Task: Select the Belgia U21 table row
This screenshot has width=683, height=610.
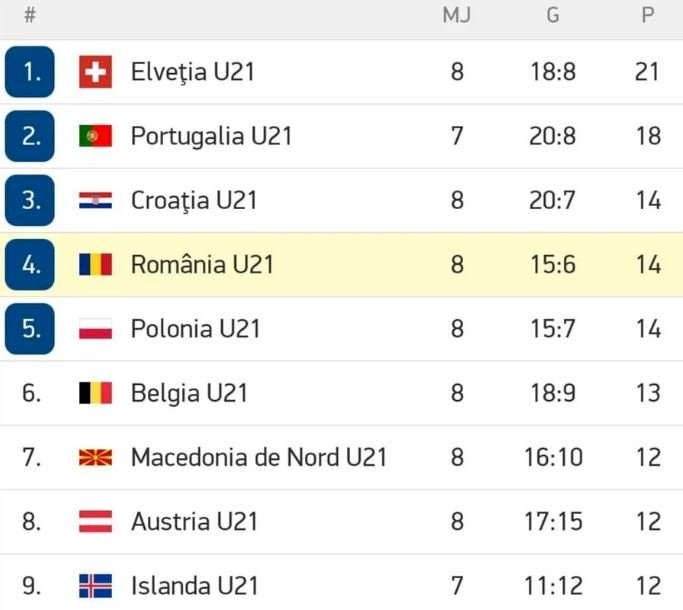Action: (342, 393)
